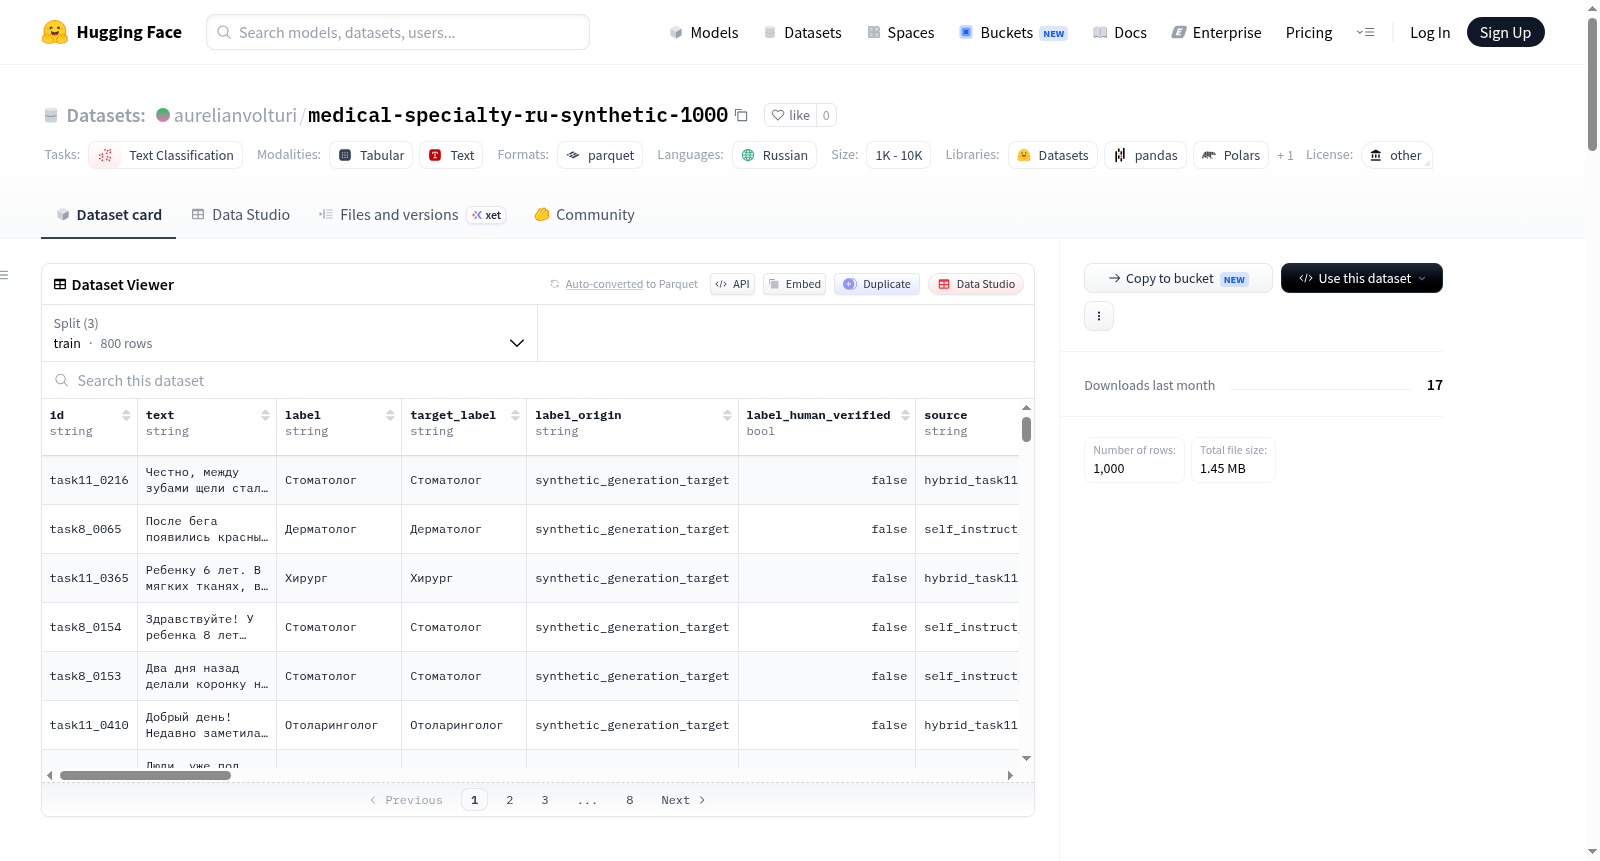Click the Log In link
The width and height of the screenshot is (1600, 861).
(1430, 32)
